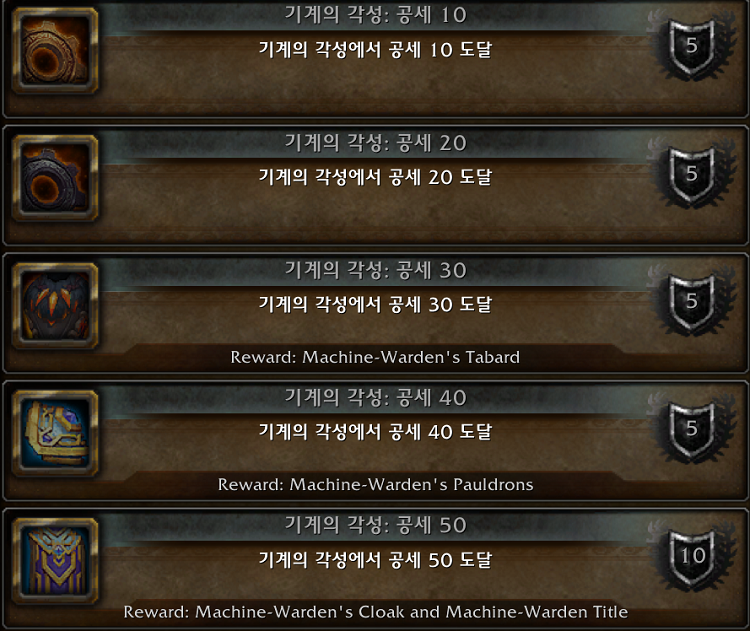Select the 기계의 각성: 공세 40 title
The height and width of the screenshot is (631, 750).
(x=375, y=398)
